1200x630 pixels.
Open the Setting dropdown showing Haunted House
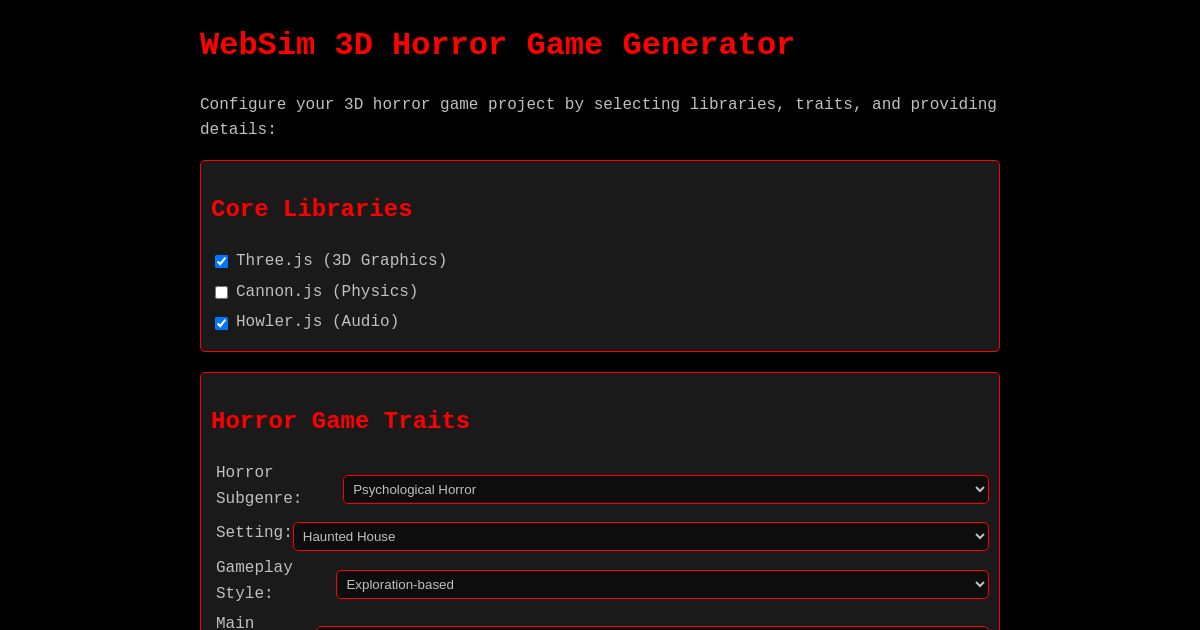(x=640, y=536)
